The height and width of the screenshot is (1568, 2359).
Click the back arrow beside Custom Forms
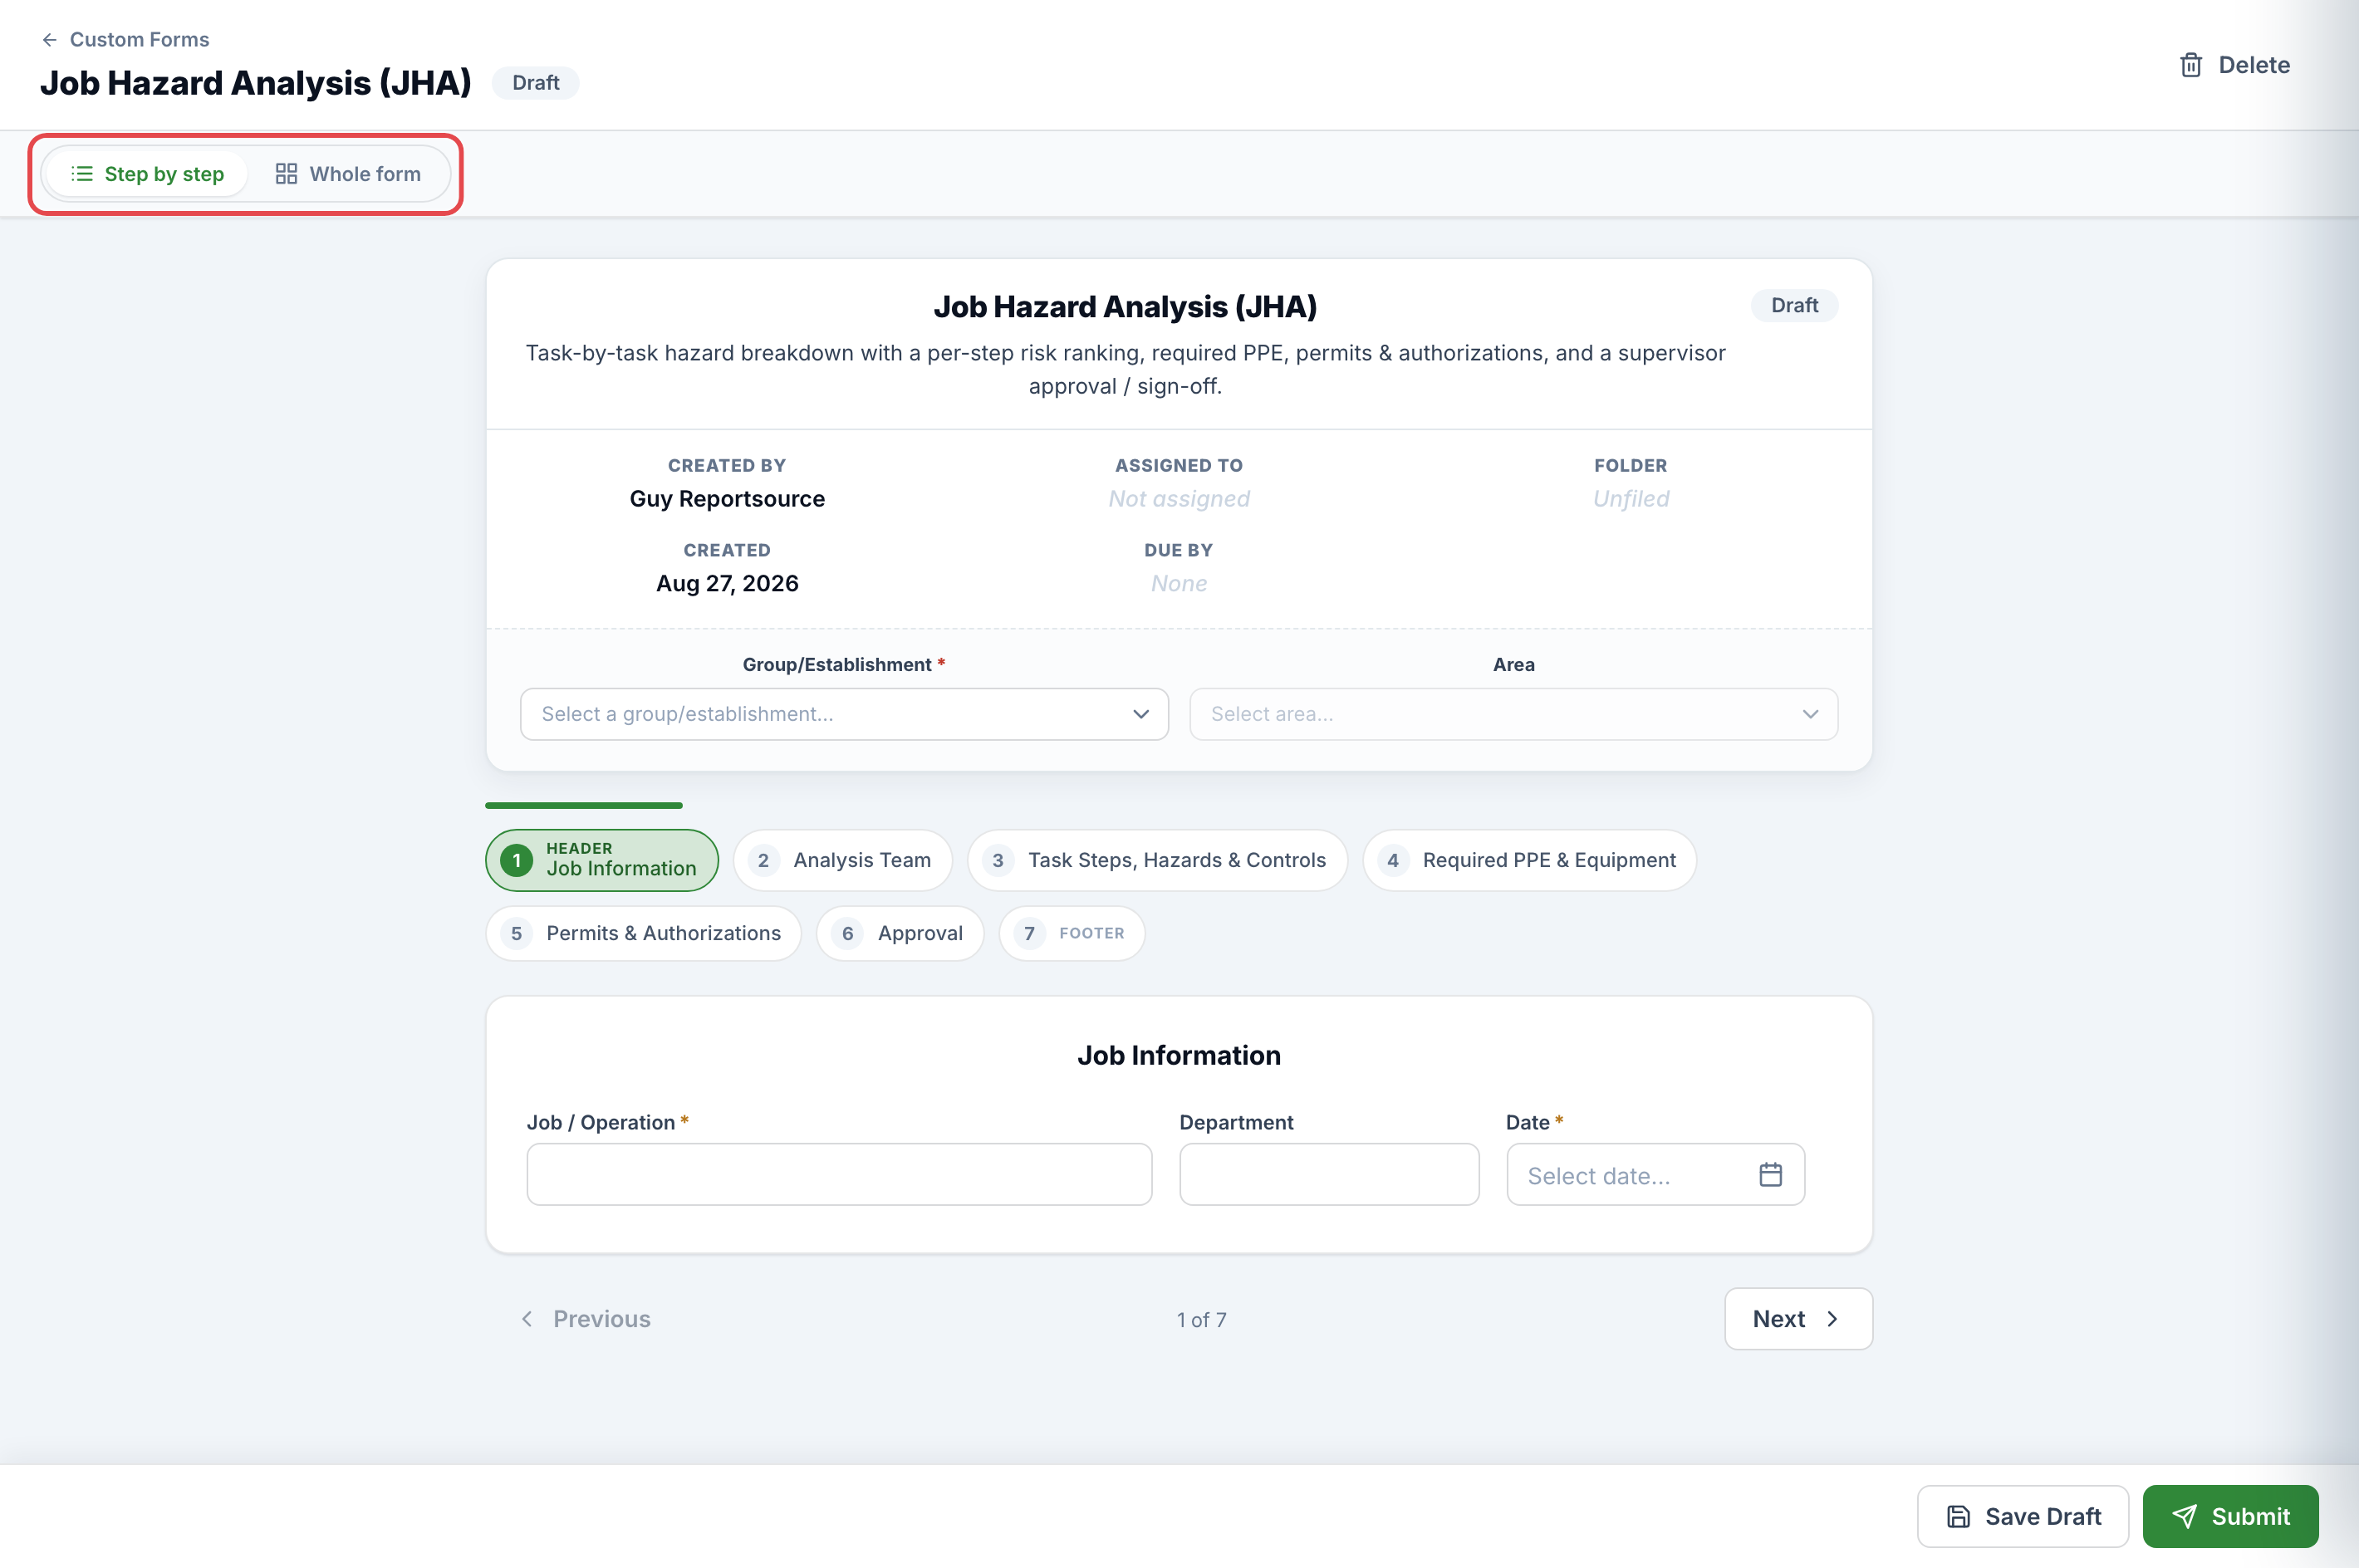(x=49, y=40)
